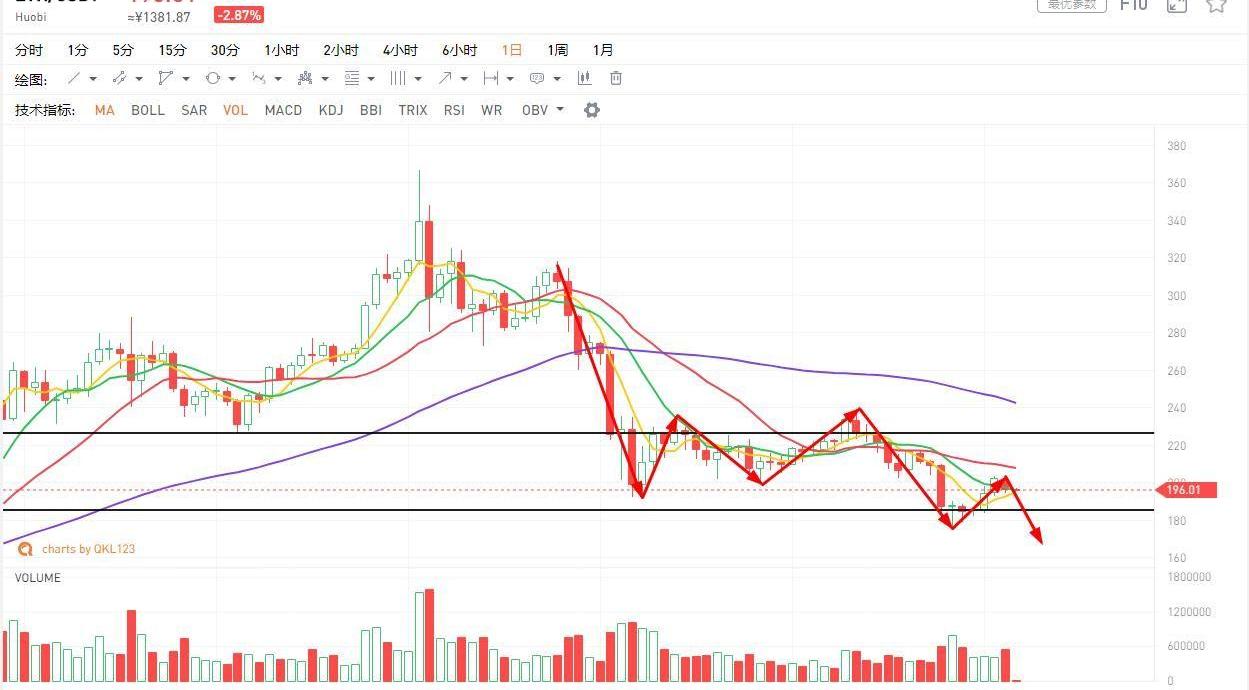Open the OBV indicator dropdown

coord(543,110)
